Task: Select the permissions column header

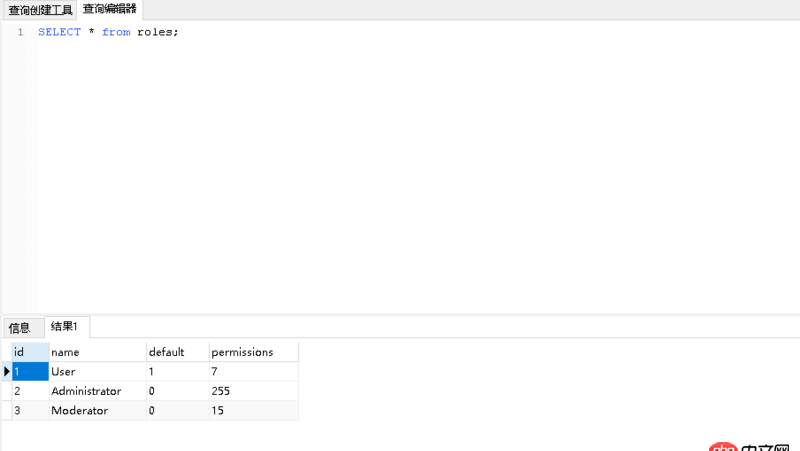Action: [x=252, y=352]
